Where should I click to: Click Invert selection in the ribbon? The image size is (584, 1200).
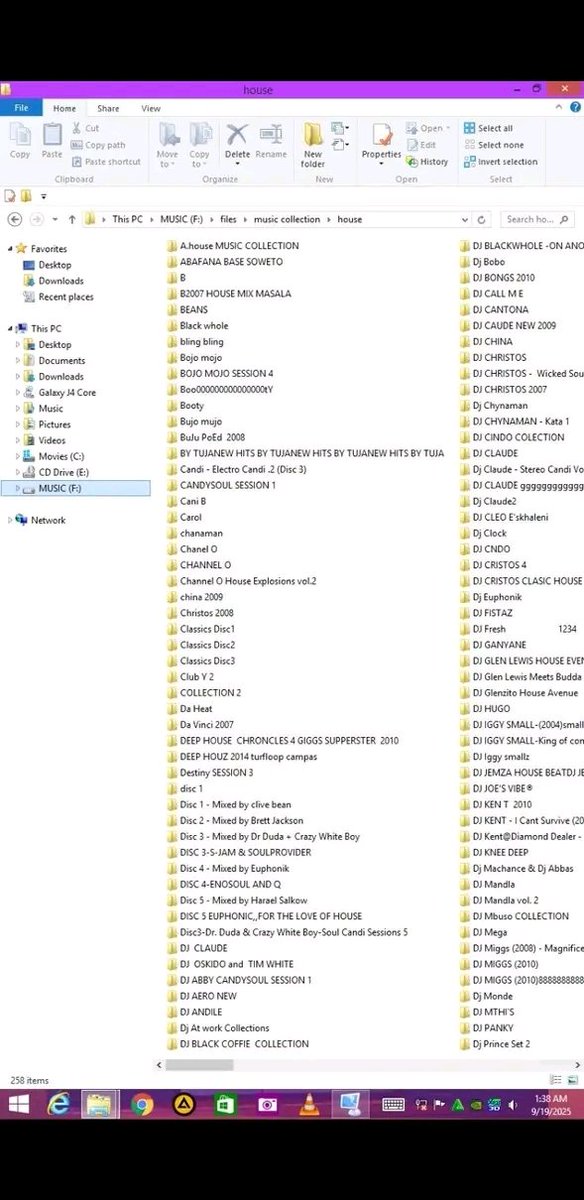(500, 161)
